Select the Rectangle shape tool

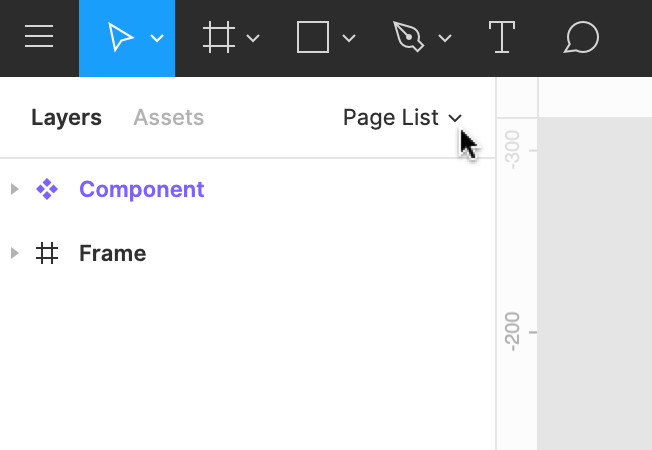[x=313, y=38]
